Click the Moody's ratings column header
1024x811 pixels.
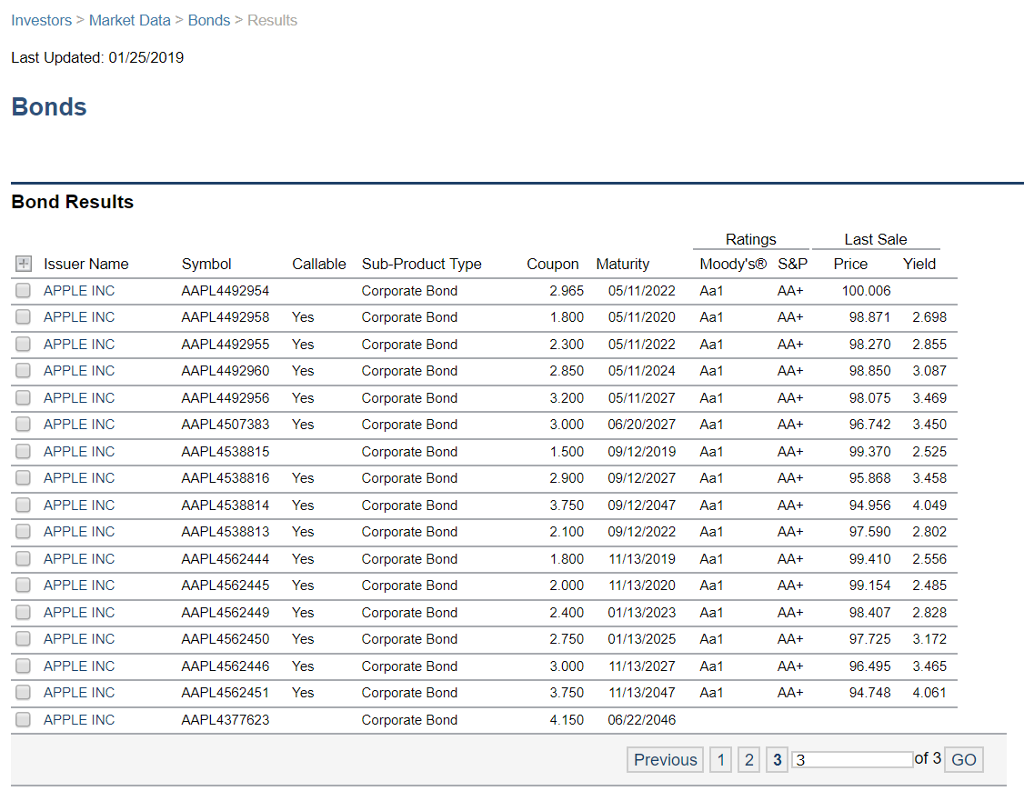733,264
